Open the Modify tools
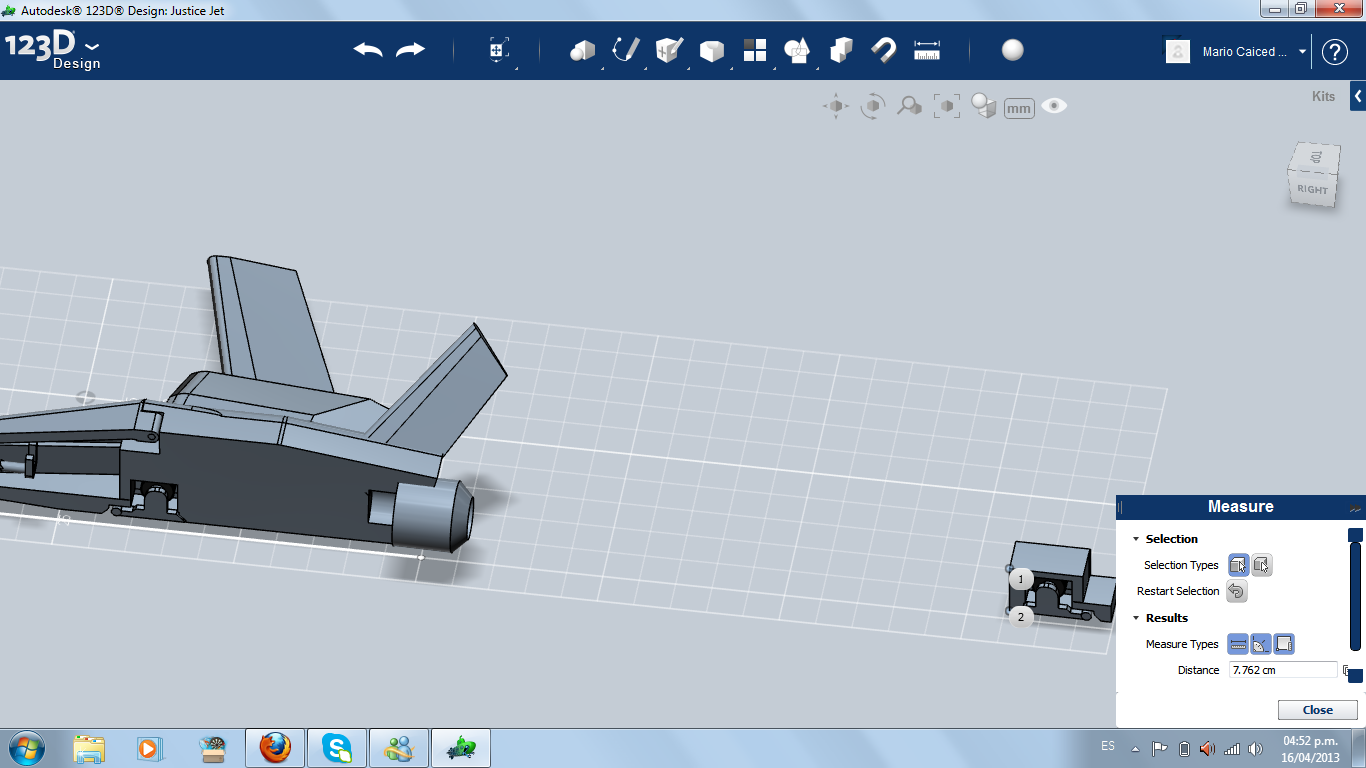 coord(711,50)
